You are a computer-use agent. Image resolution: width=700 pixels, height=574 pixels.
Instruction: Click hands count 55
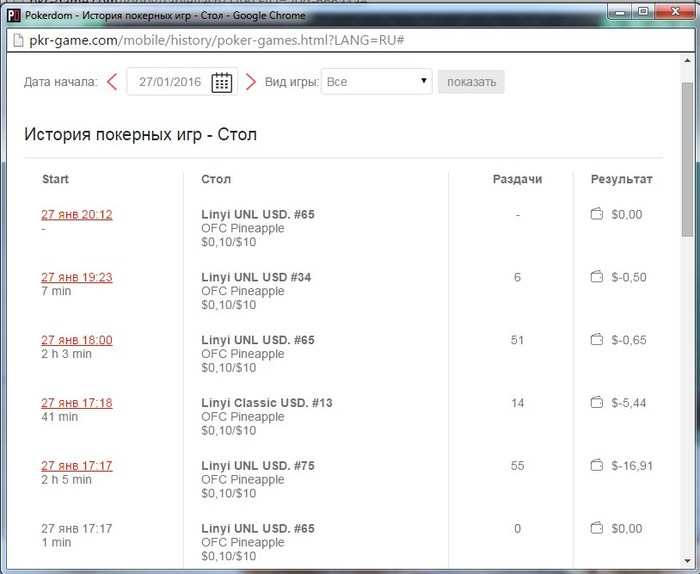click(x=517, y=466)
